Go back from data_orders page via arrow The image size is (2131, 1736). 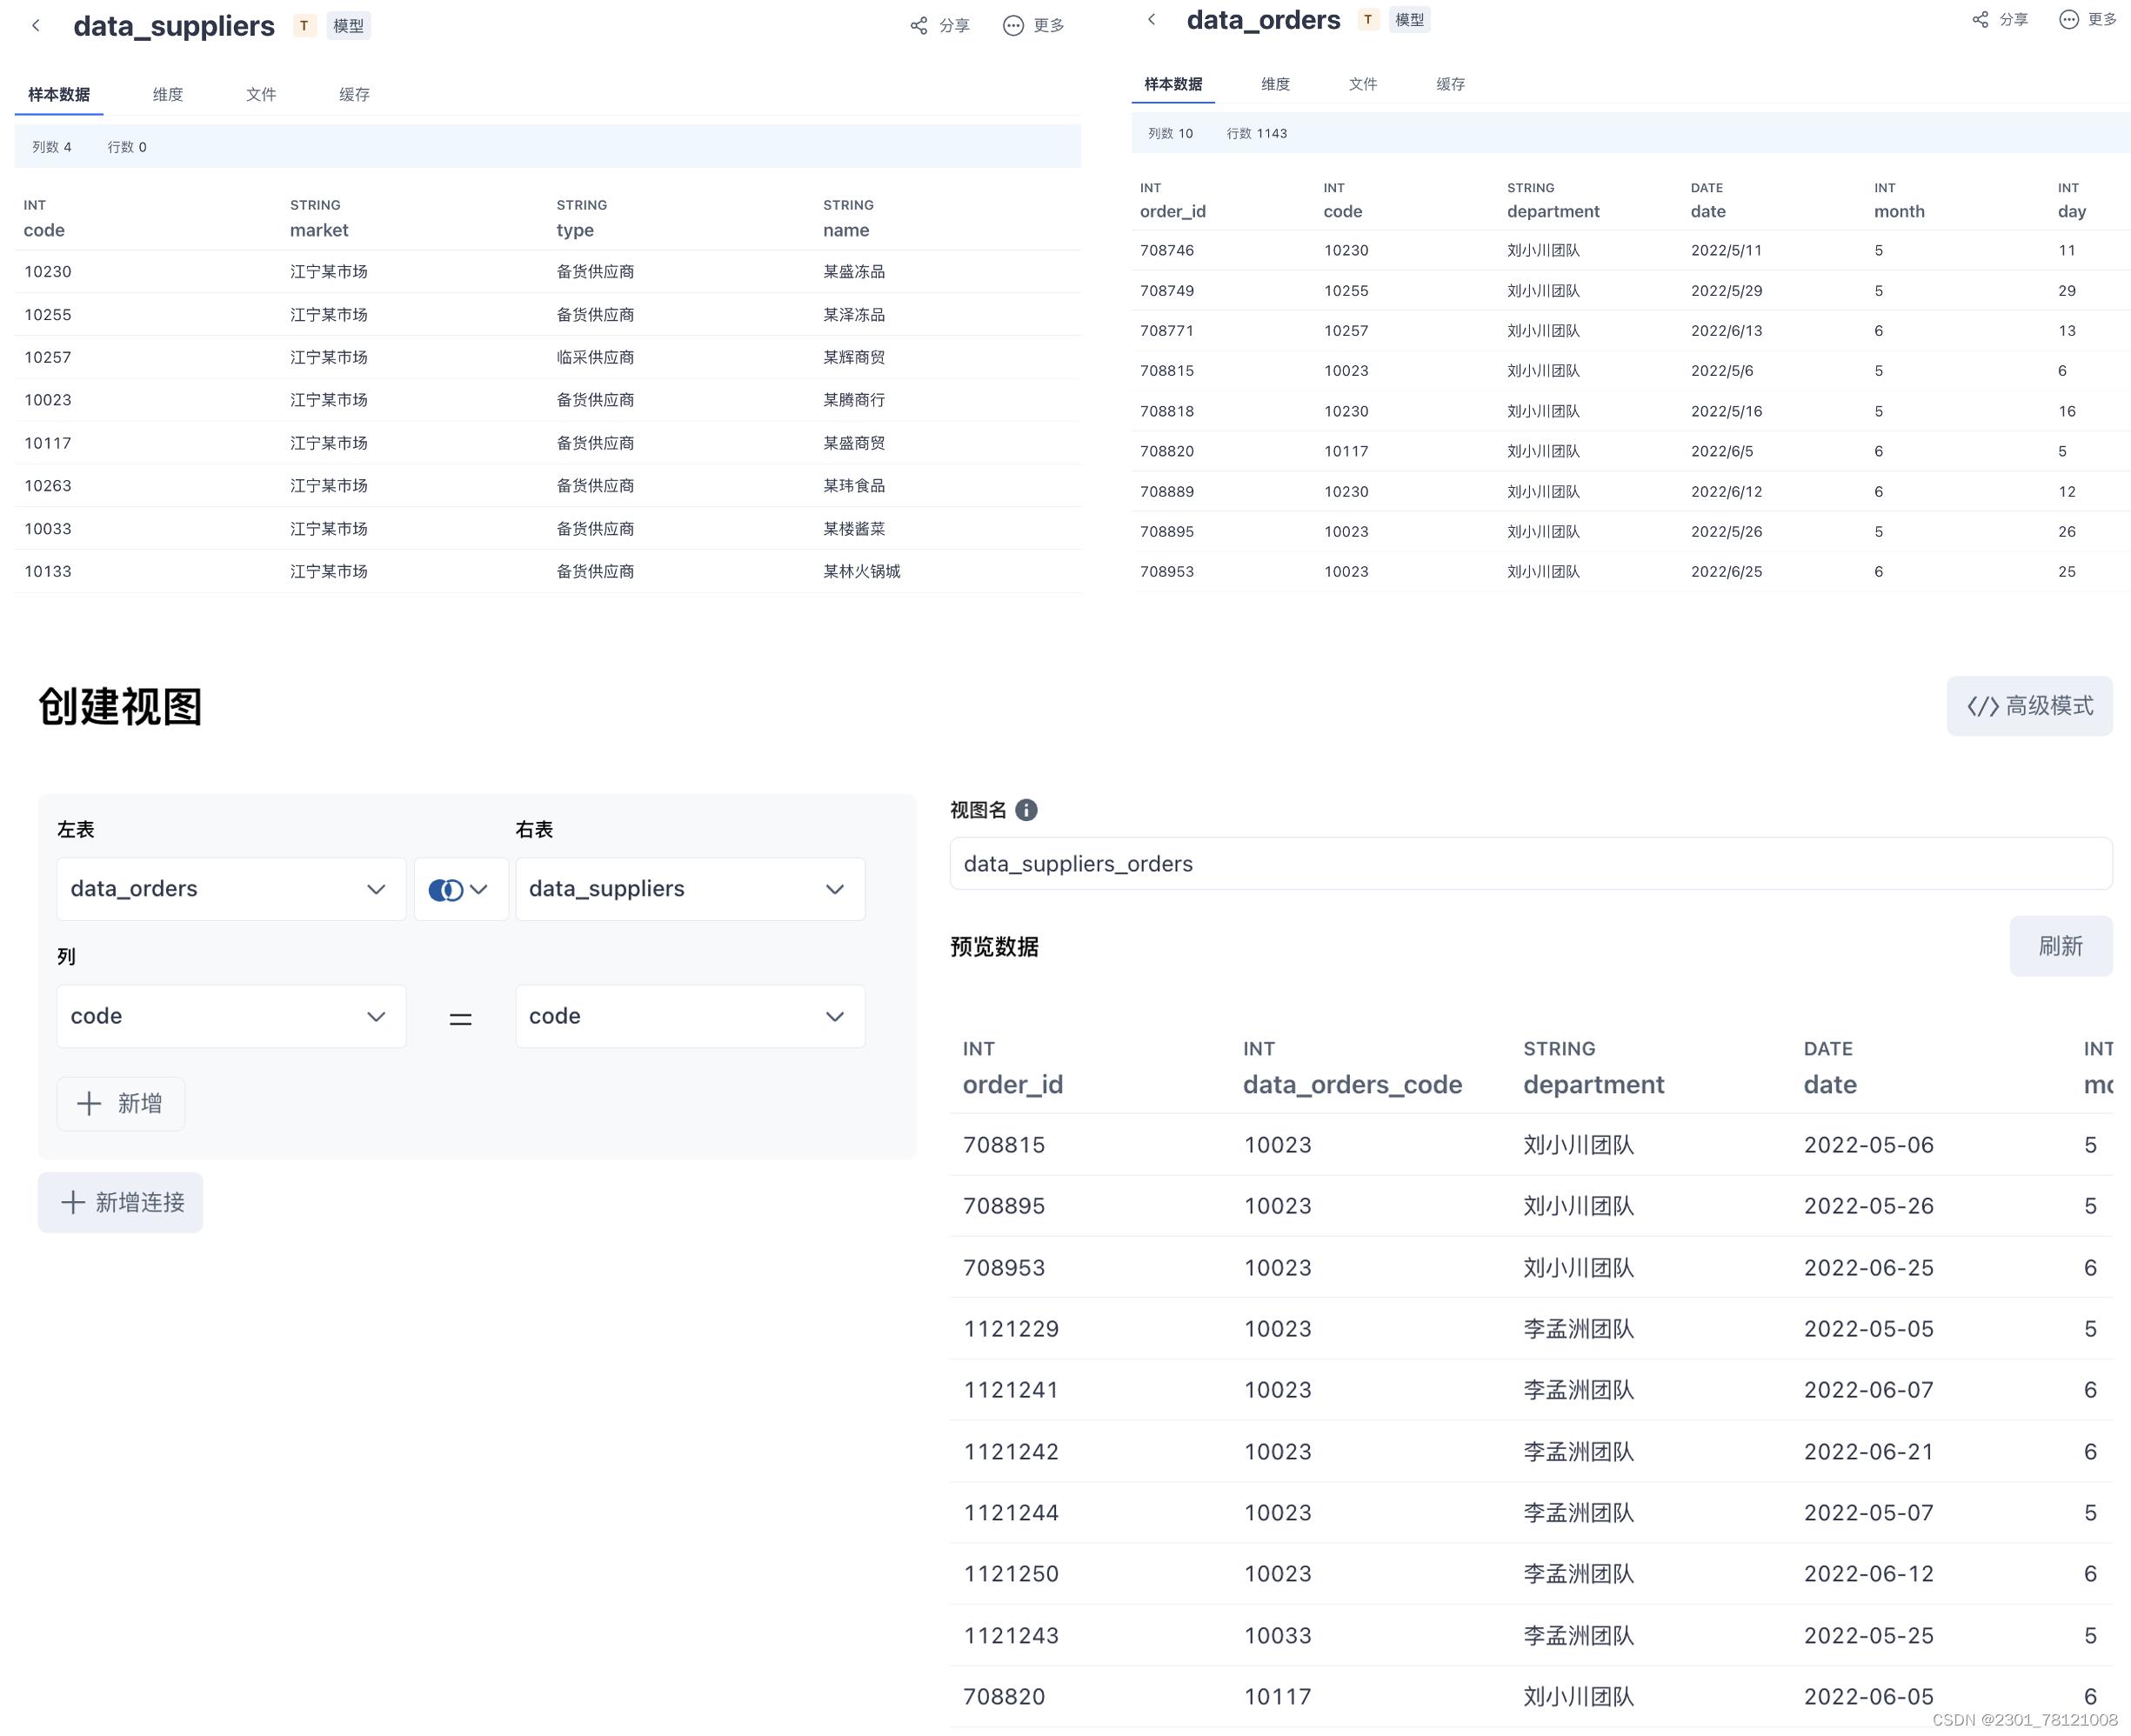click(1151, 19)
